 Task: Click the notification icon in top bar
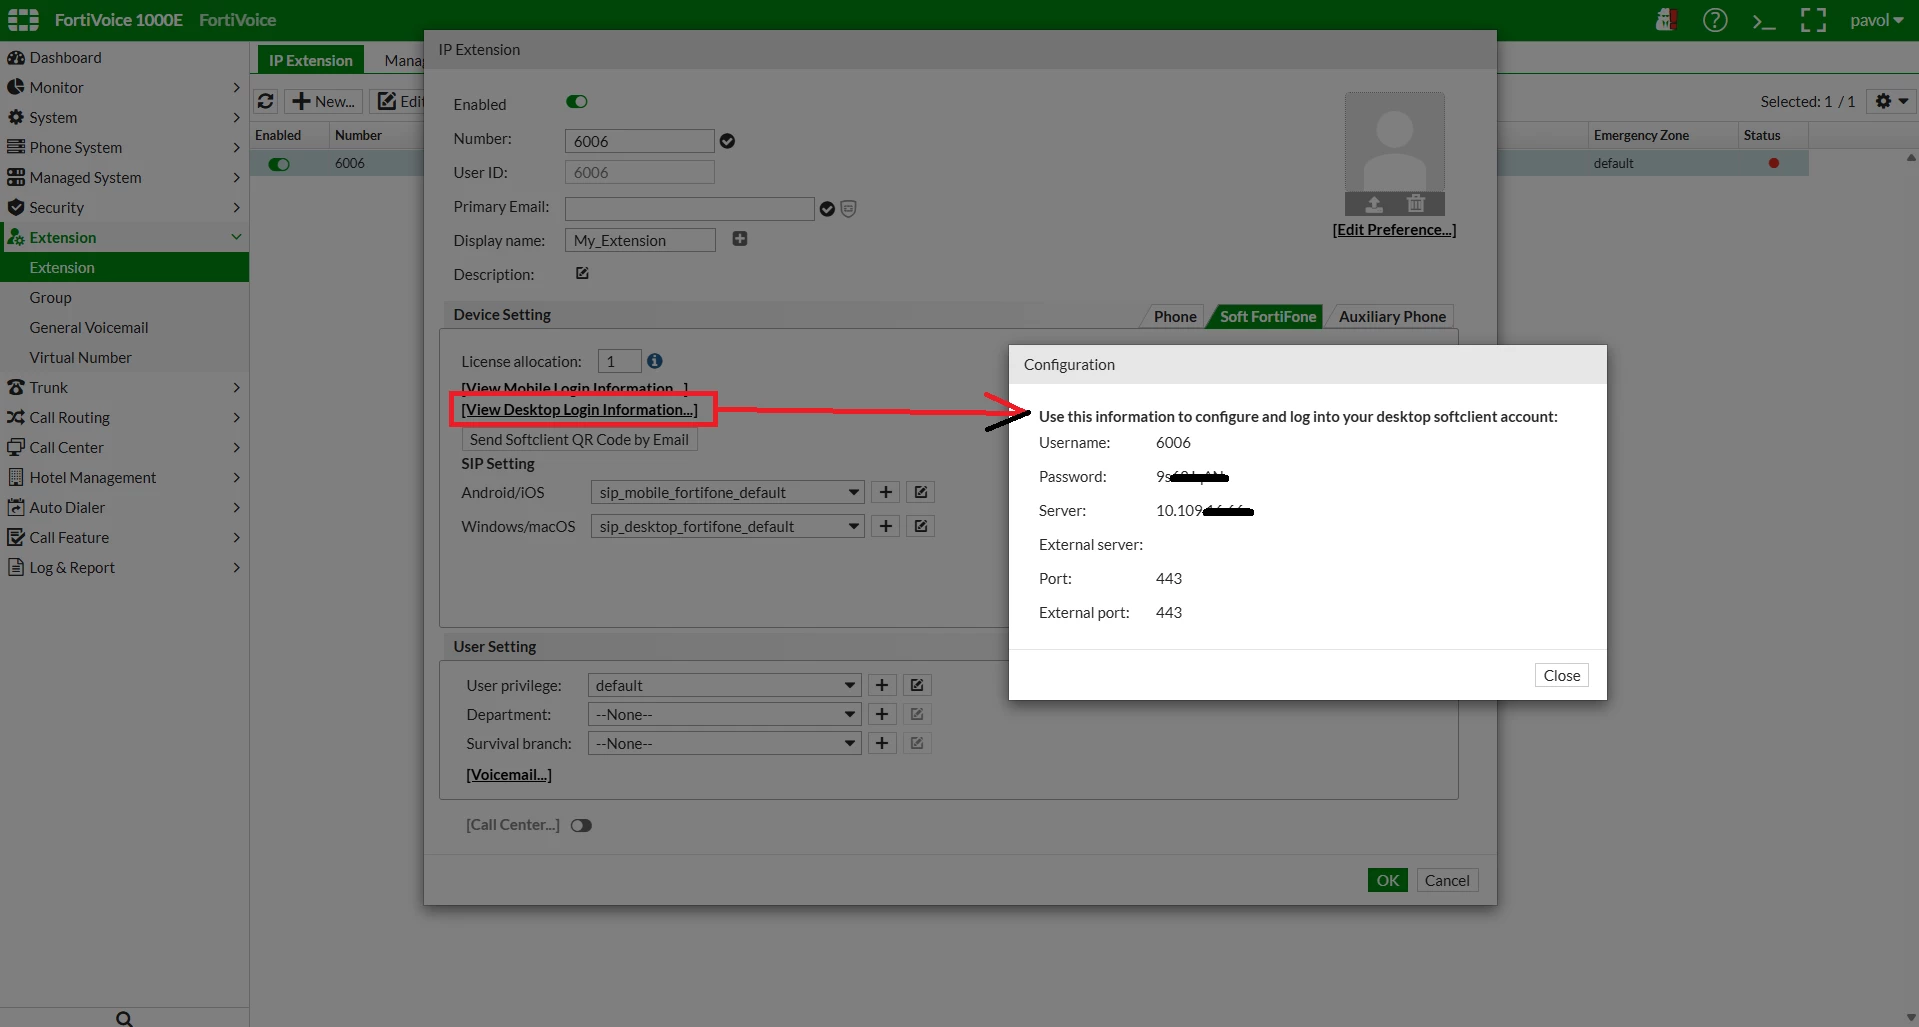pos(1666,20)
